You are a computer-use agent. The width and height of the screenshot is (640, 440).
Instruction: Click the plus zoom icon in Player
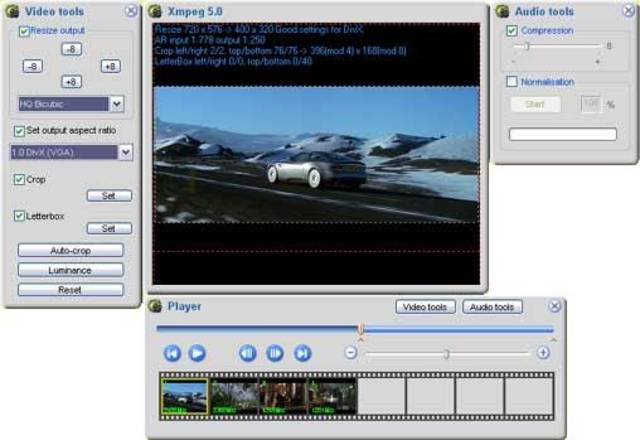pos(543,353)
